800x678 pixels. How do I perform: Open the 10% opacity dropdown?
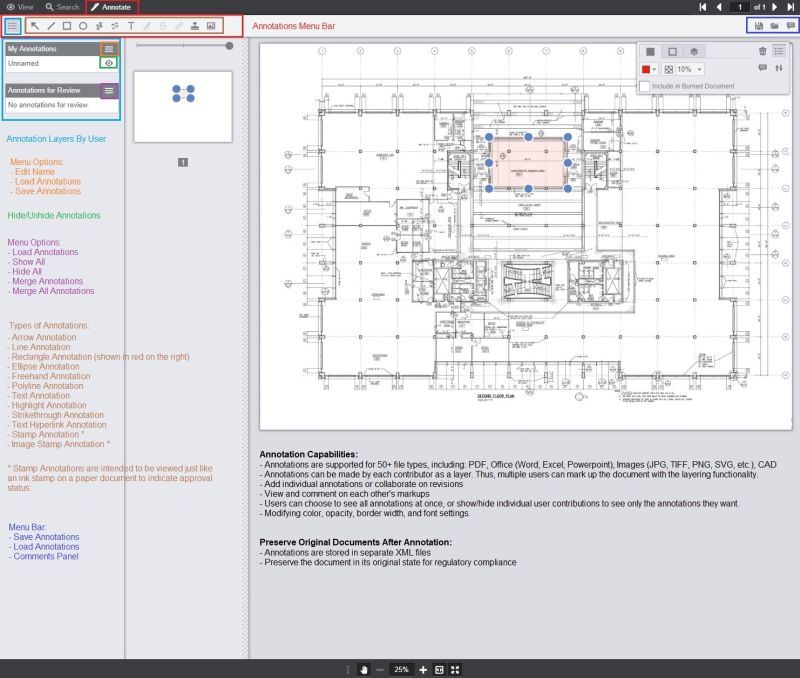point(699,70)
